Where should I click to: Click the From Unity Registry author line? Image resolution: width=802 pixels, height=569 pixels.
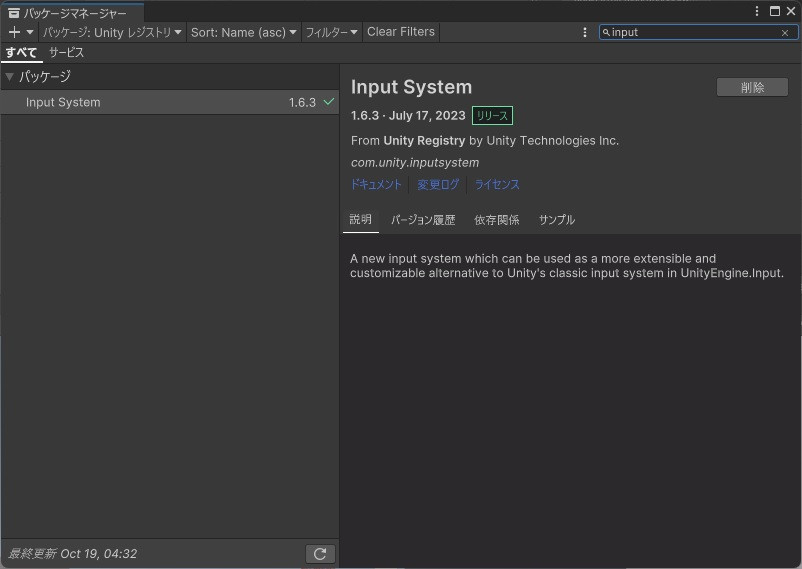485,141
